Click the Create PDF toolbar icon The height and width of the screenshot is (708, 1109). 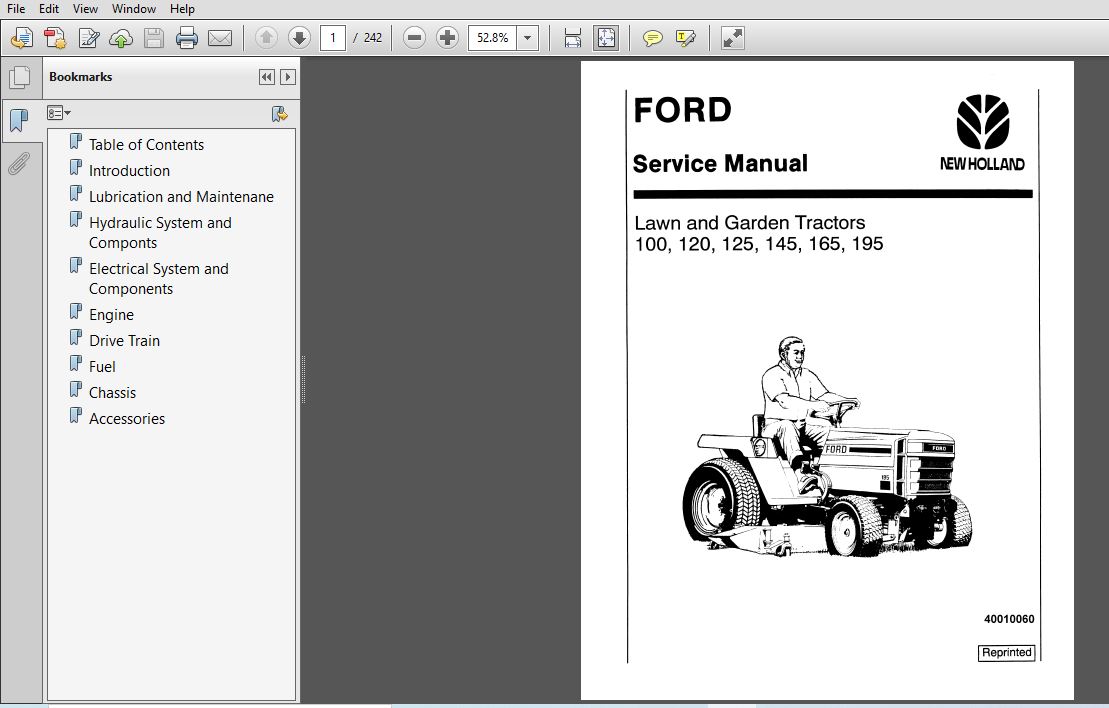[x=55, y=38]
